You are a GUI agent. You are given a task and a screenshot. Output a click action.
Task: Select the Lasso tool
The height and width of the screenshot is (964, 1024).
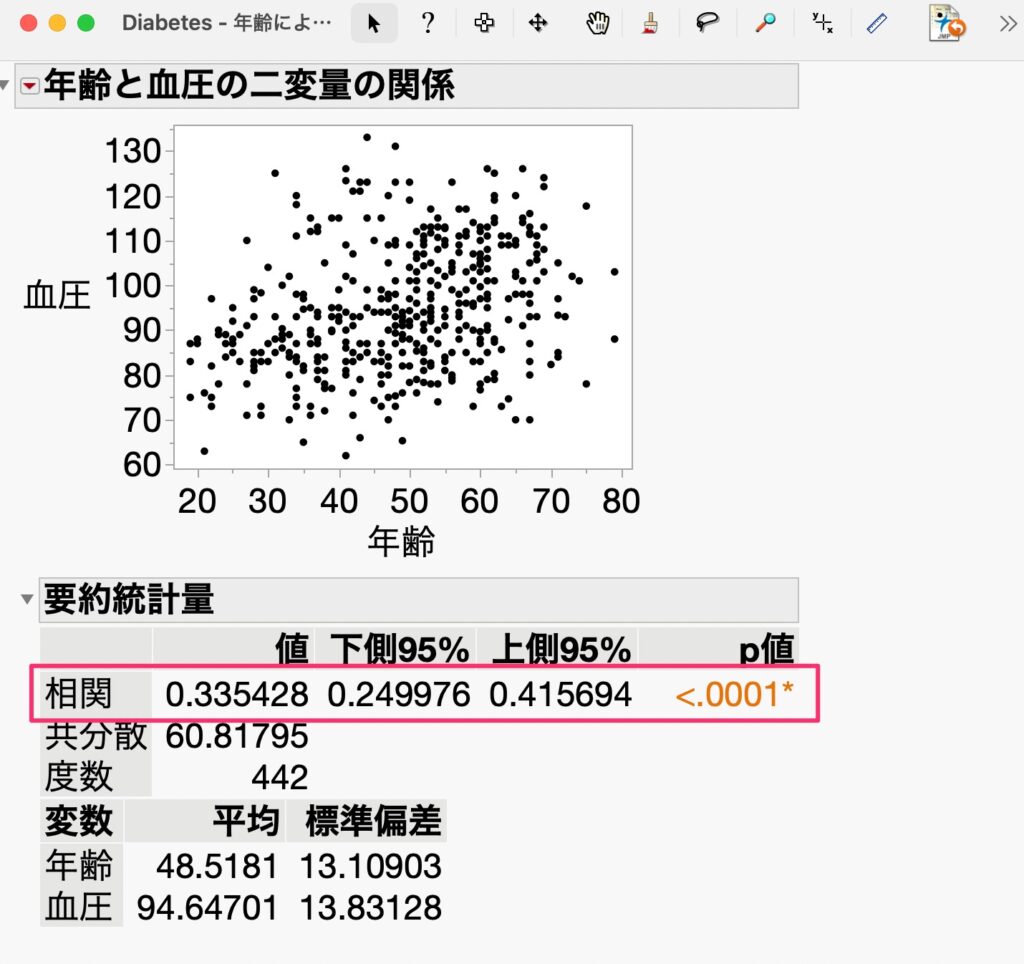pos(708,24)
